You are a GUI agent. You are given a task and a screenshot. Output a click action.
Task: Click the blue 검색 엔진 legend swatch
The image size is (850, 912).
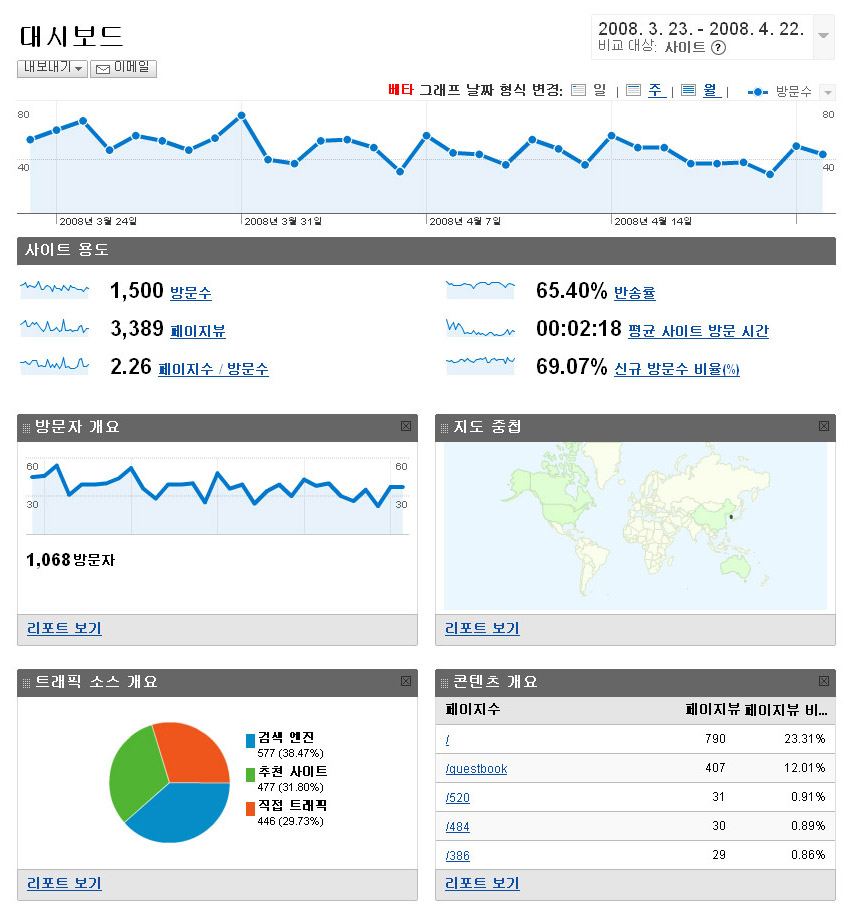pos(250,740)
